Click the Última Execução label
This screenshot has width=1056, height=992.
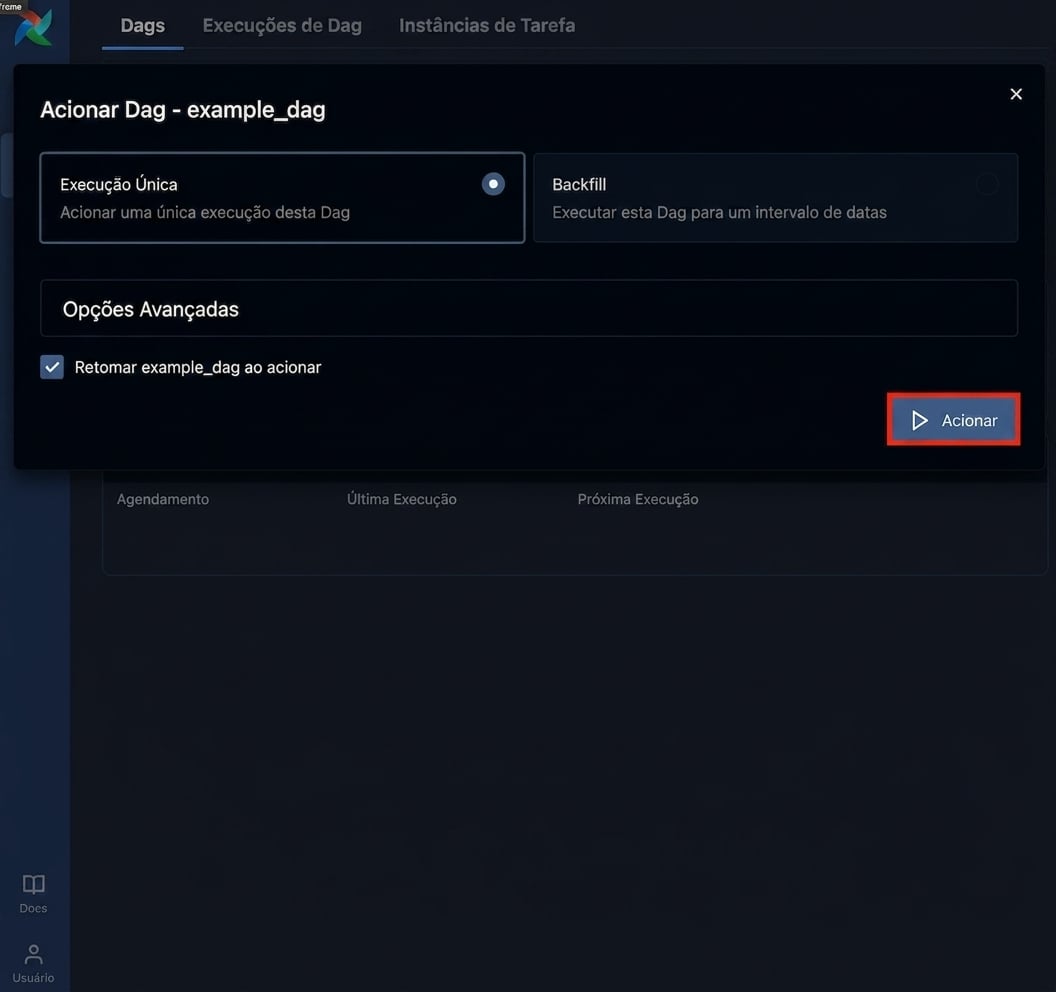tap(401, 499)
